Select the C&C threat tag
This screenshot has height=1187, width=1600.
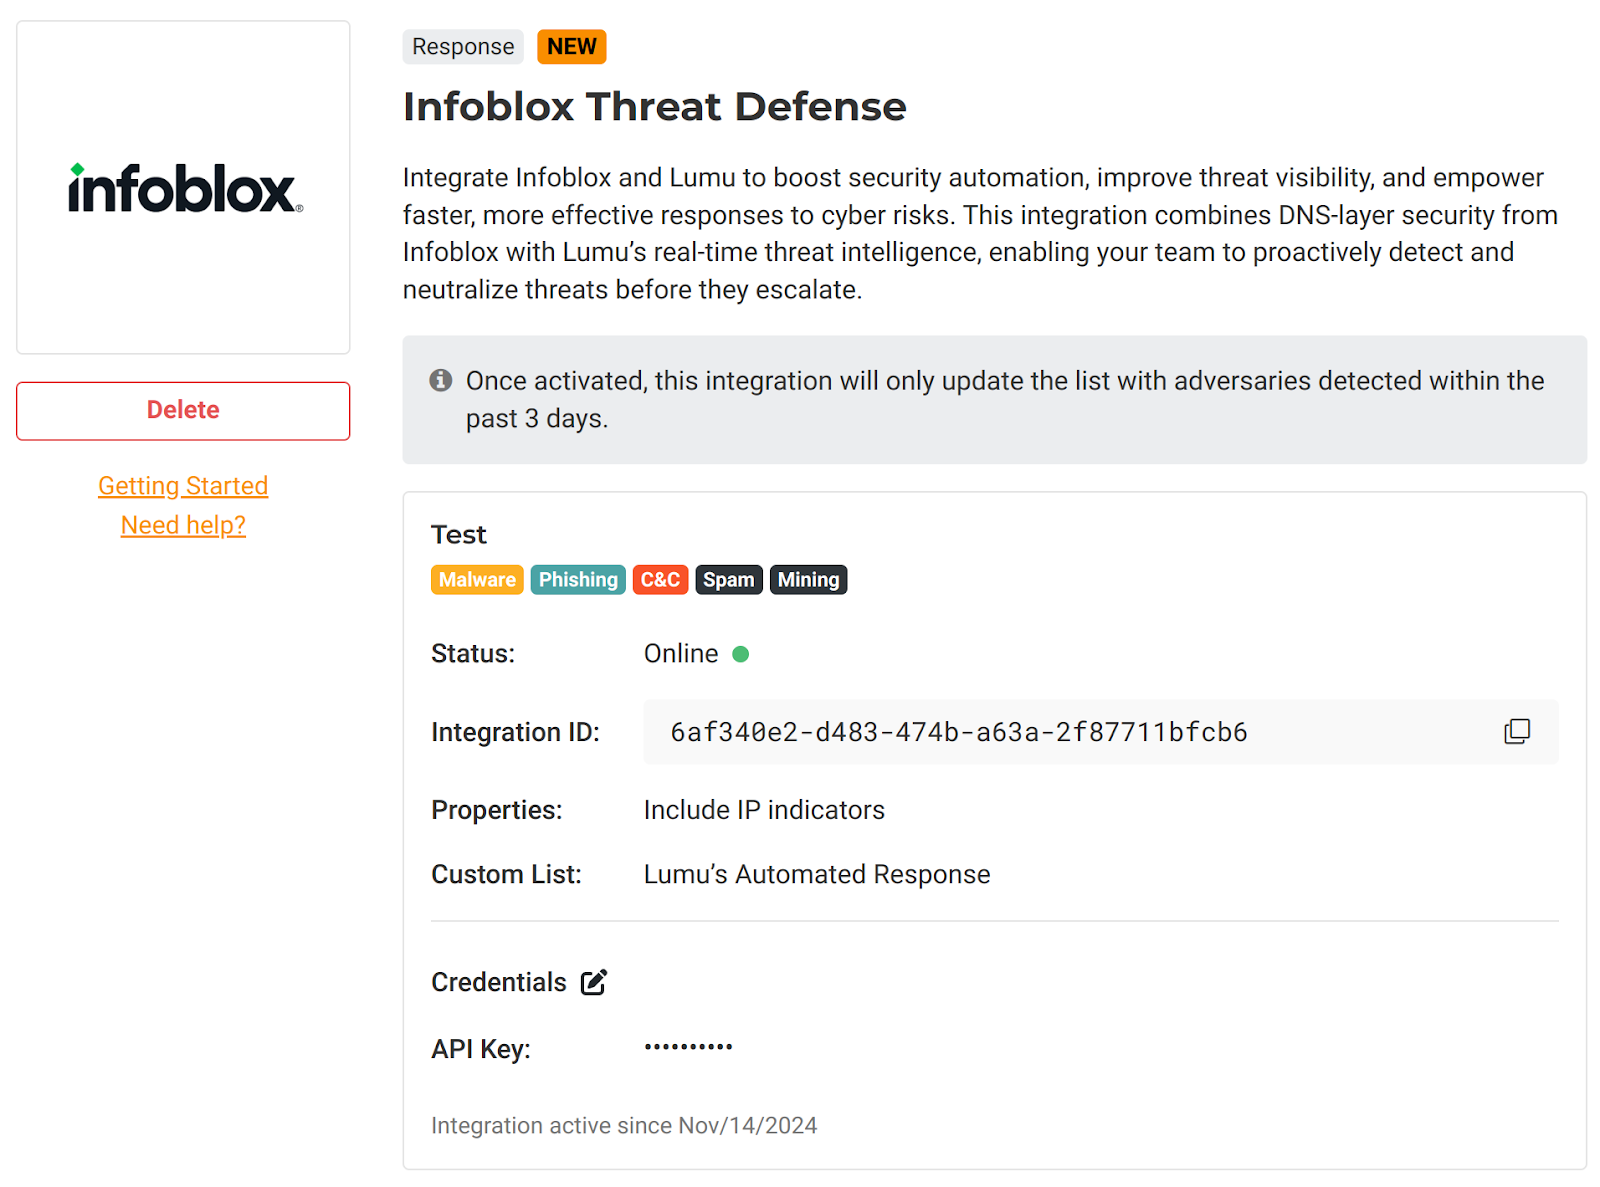660,580
